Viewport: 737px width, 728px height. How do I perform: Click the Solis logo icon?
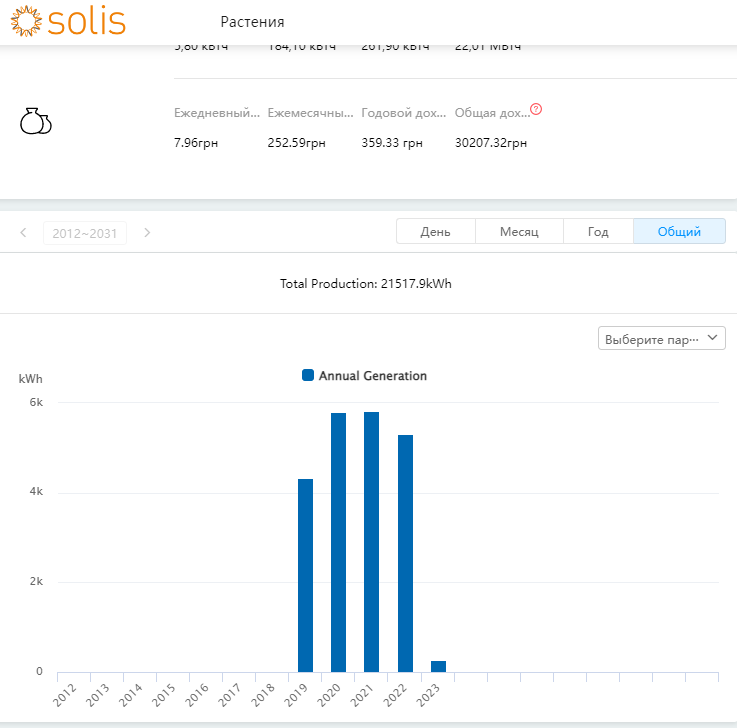point(27,21)
